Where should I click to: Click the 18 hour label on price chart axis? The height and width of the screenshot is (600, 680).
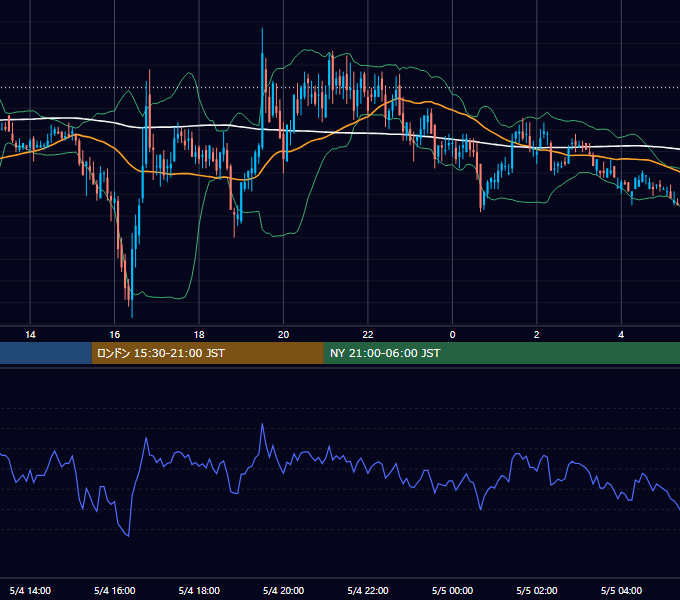point(199,335)
